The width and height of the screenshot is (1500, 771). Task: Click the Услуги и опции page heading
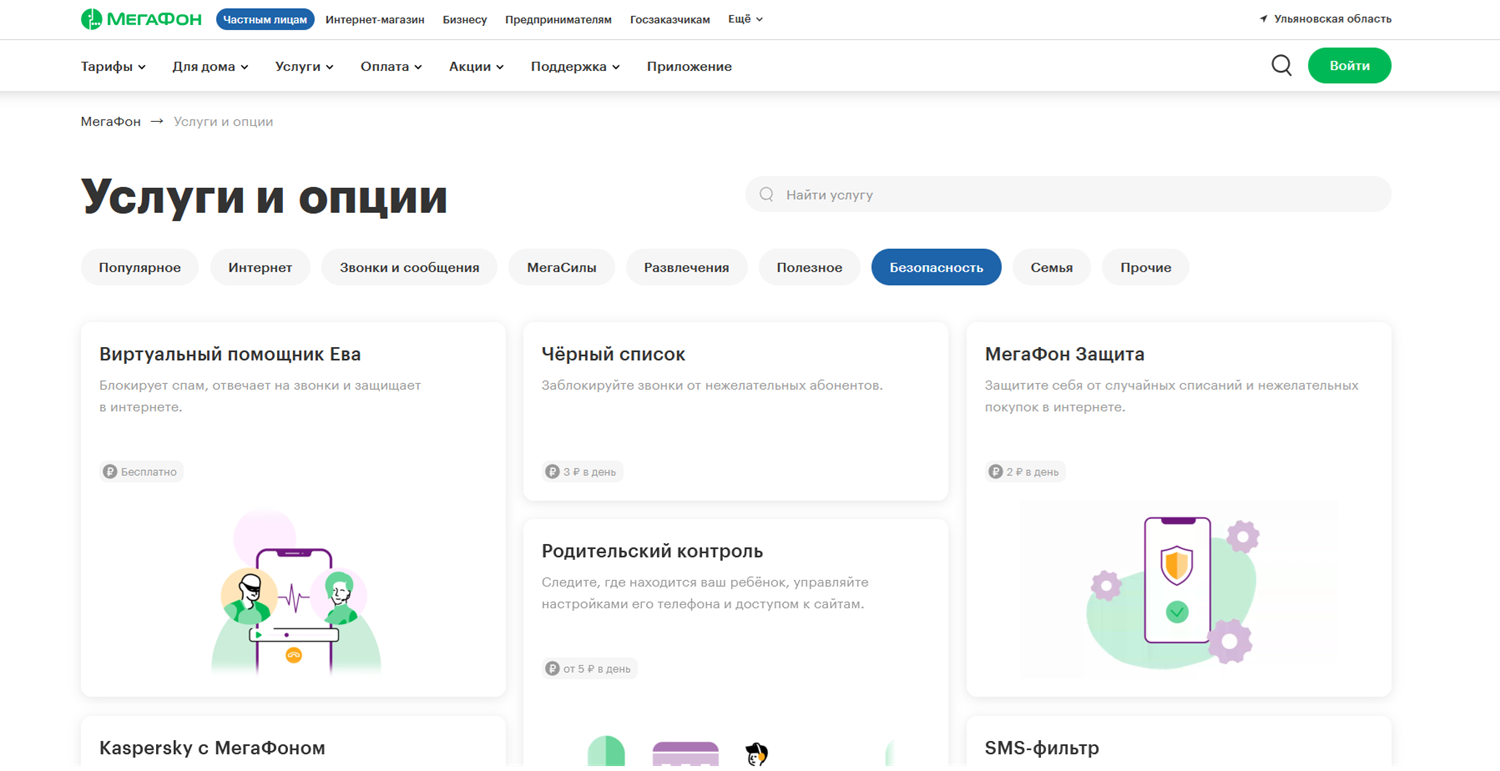(x=264, y=196)
